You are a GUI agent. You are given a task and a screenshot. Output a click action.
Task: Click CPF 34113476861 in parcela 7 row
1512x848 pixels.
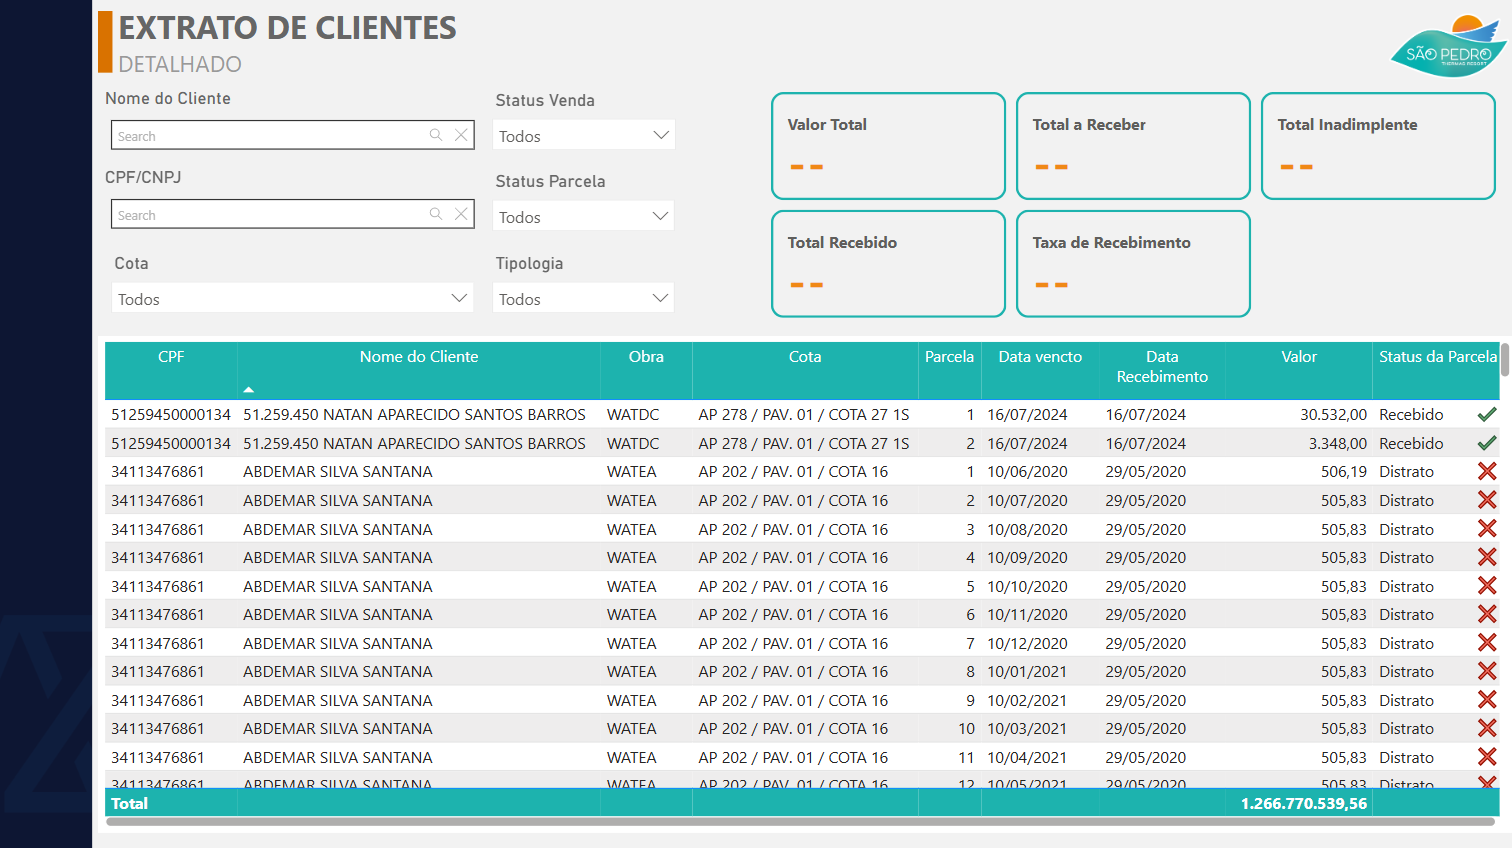coord(158,643)
